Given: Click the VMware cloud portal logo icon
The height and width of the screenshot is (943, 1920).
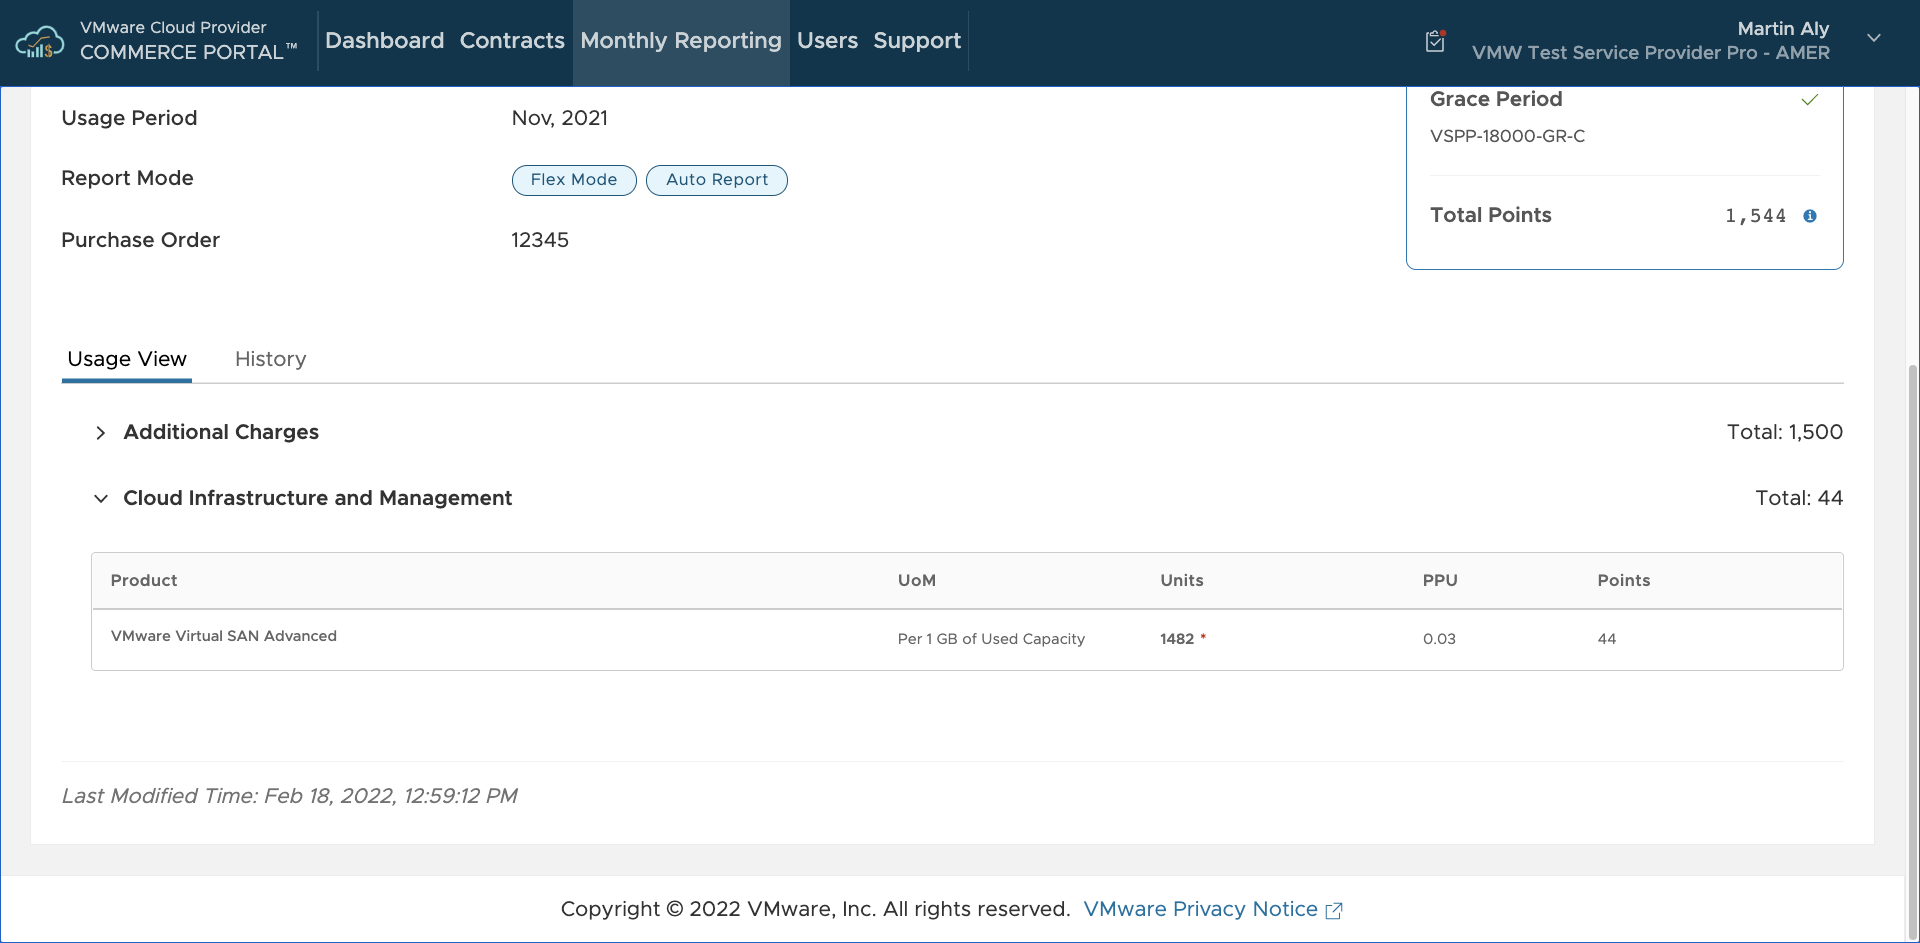Looking at the screenshot, I should (40, 43).
